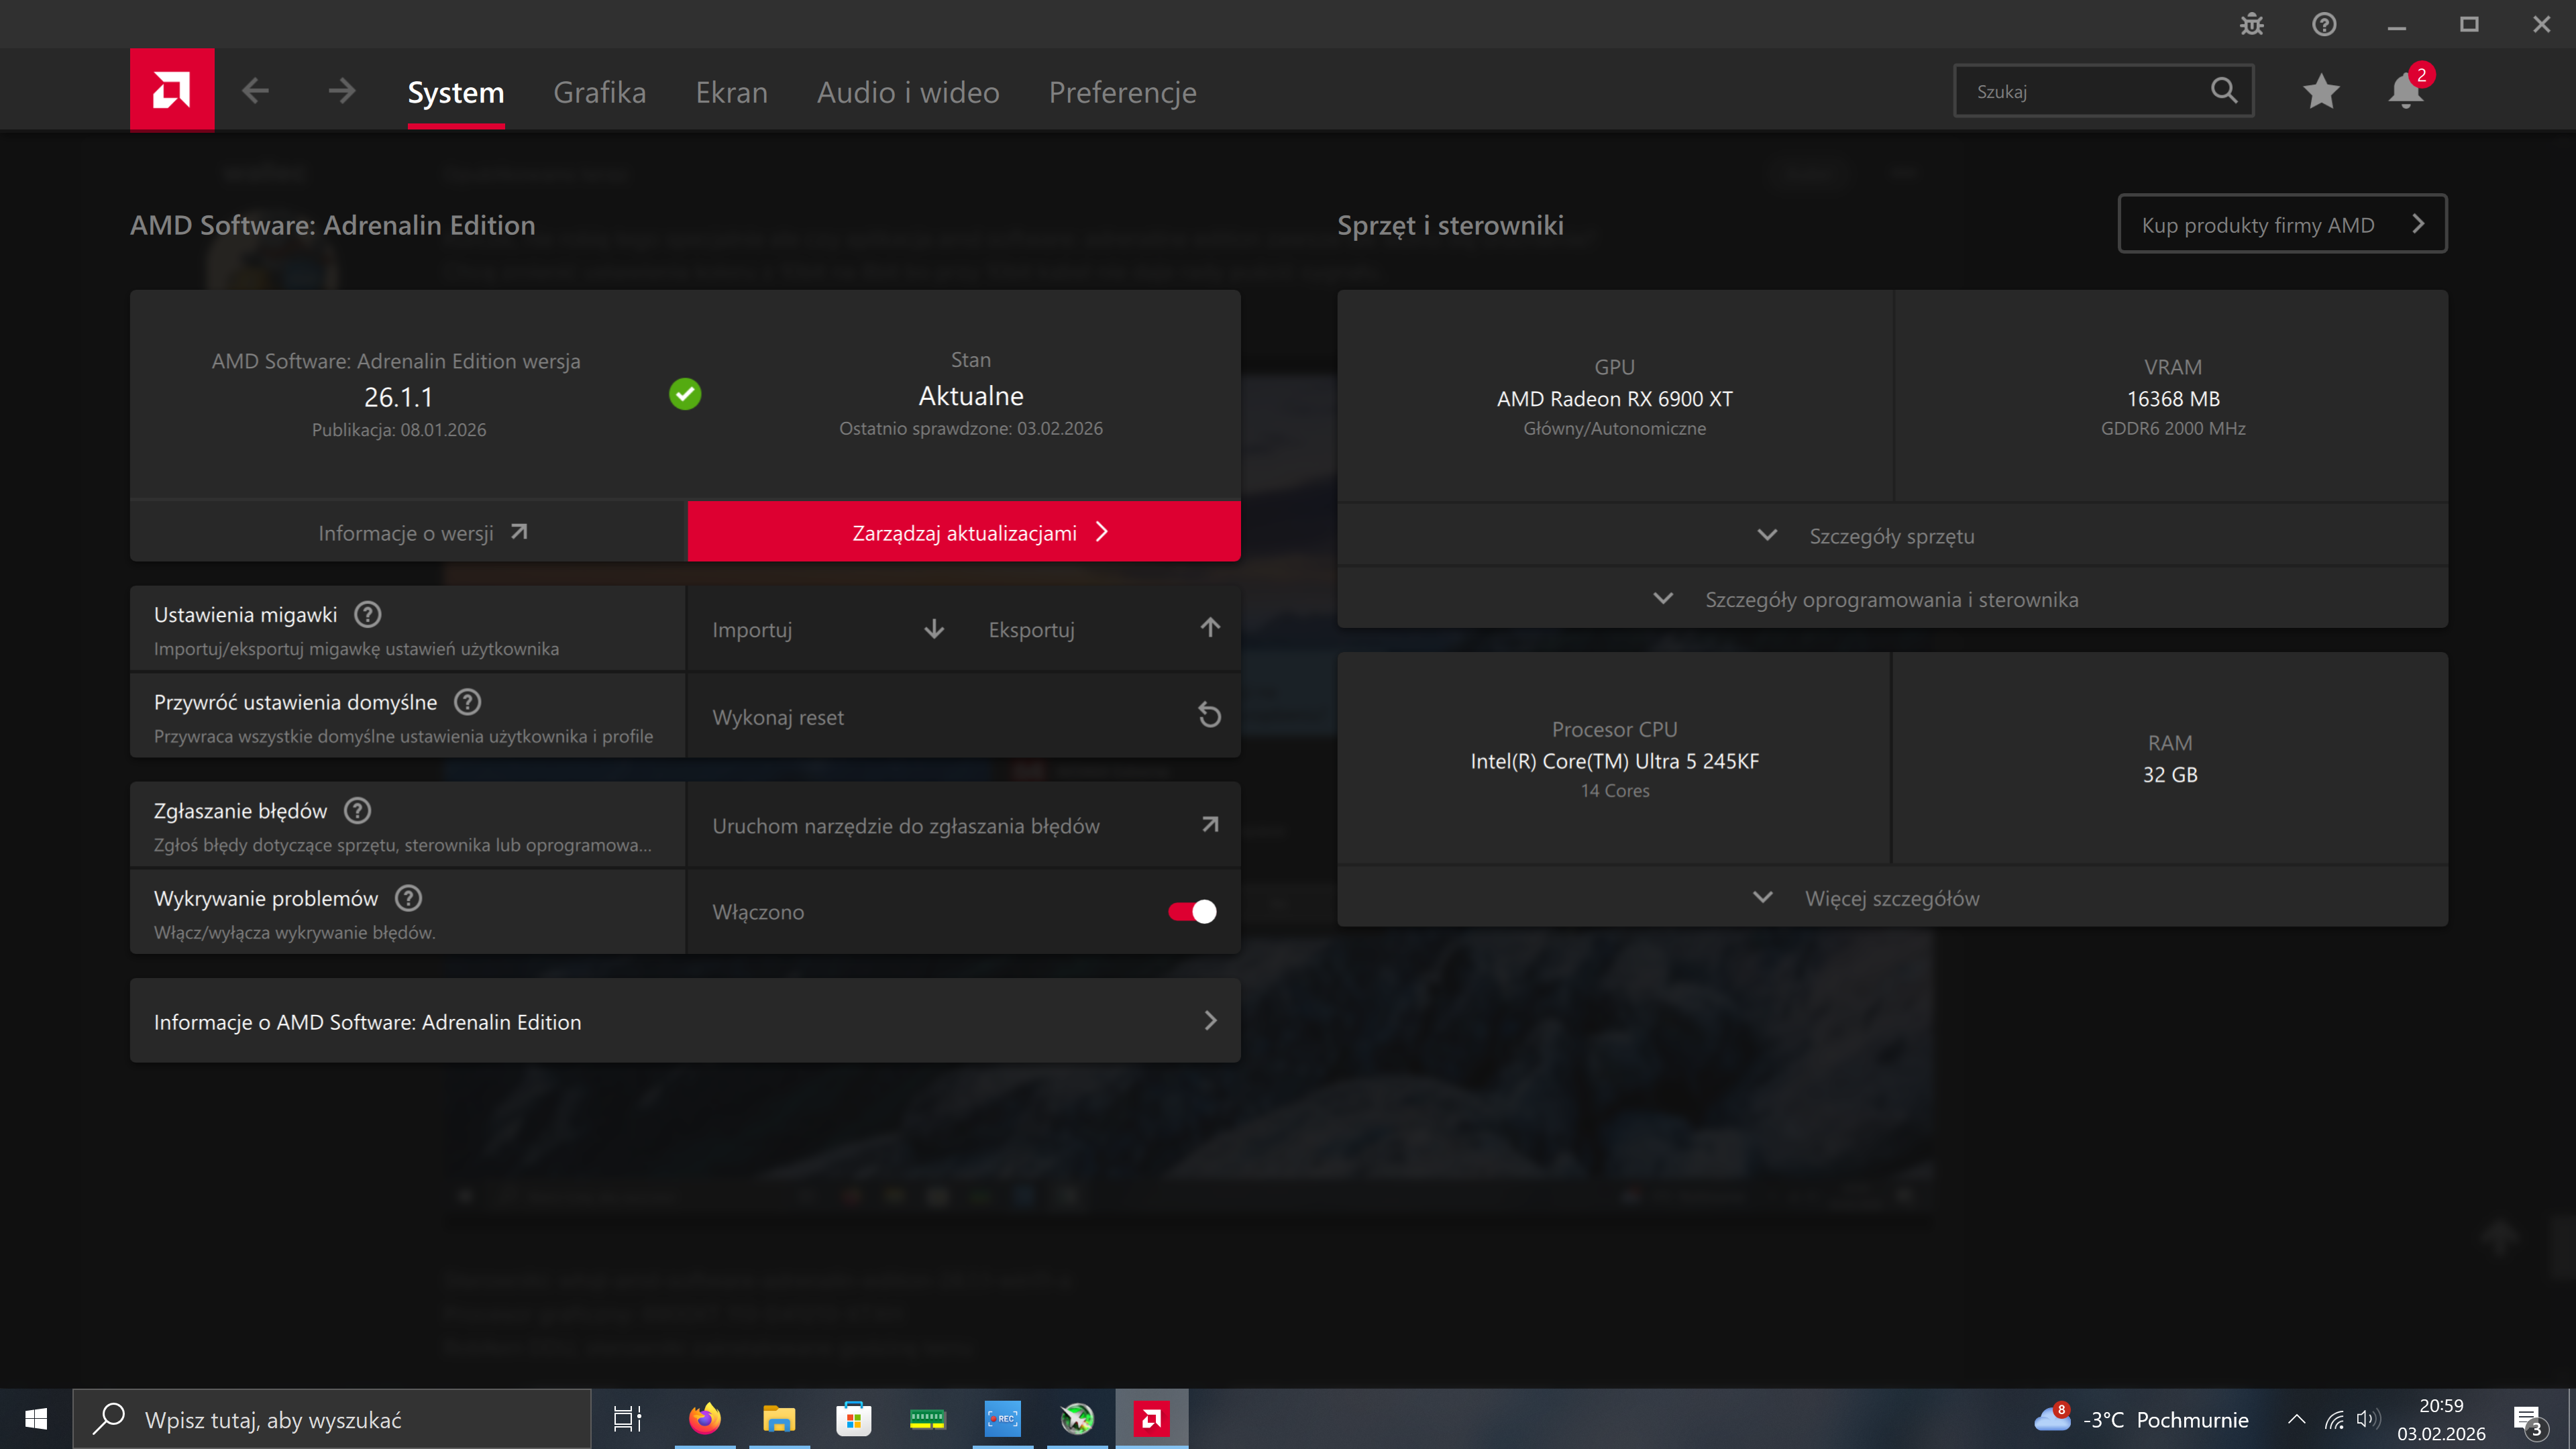2576x1449 pixels.
Task: Open the Preferencje tab
Action: [x=1122, y=92]
